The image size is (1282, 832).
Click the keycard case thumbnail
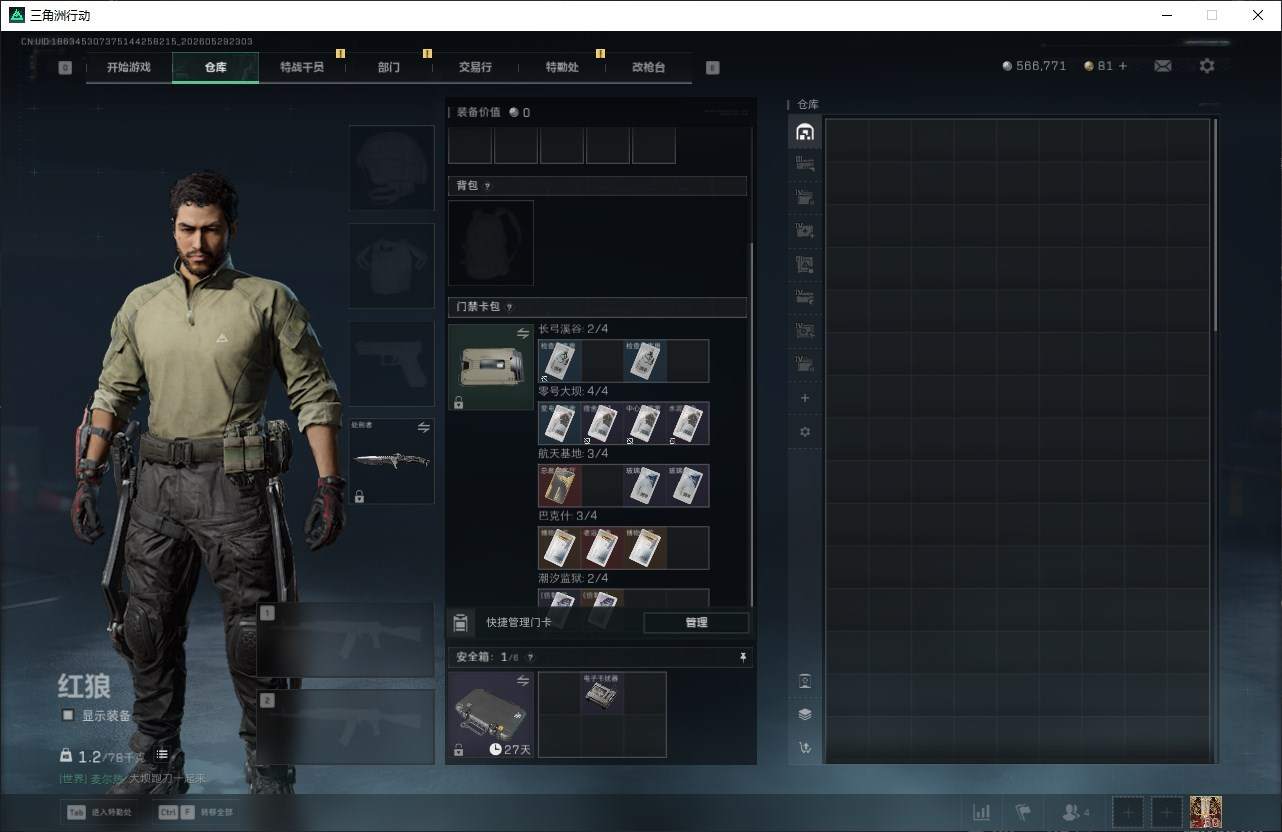491,367
